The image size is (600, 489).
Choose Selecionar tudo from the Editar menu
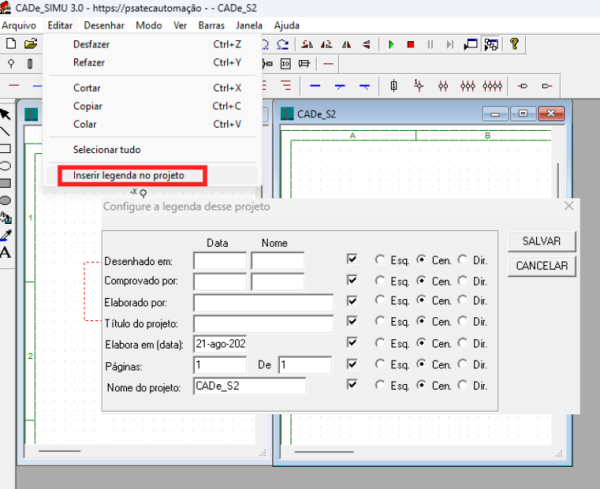[x=153, y=150]
